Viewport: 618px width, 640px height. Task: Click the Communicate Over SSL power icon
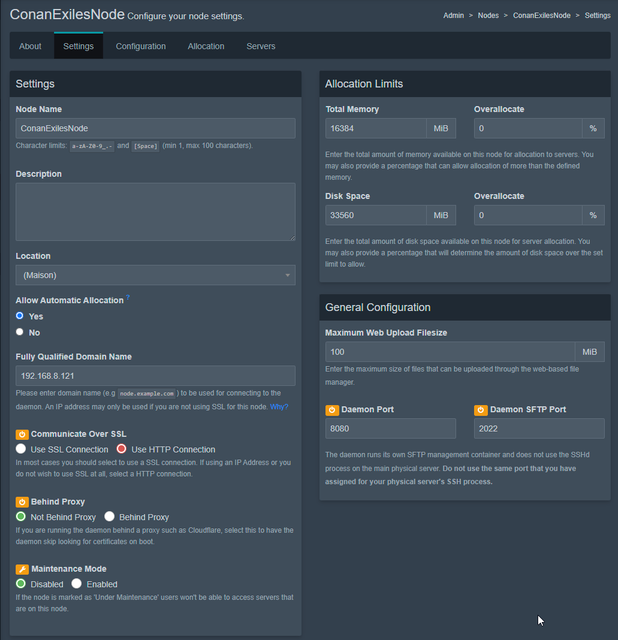22,434
